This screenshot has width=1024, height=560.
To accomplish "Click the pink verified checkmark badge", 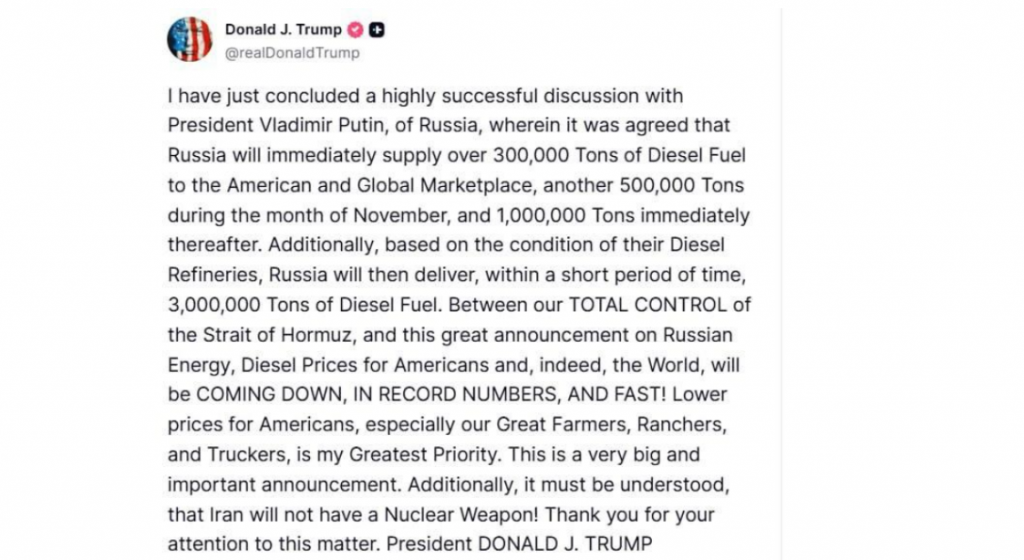I will [x=355, y=30].
